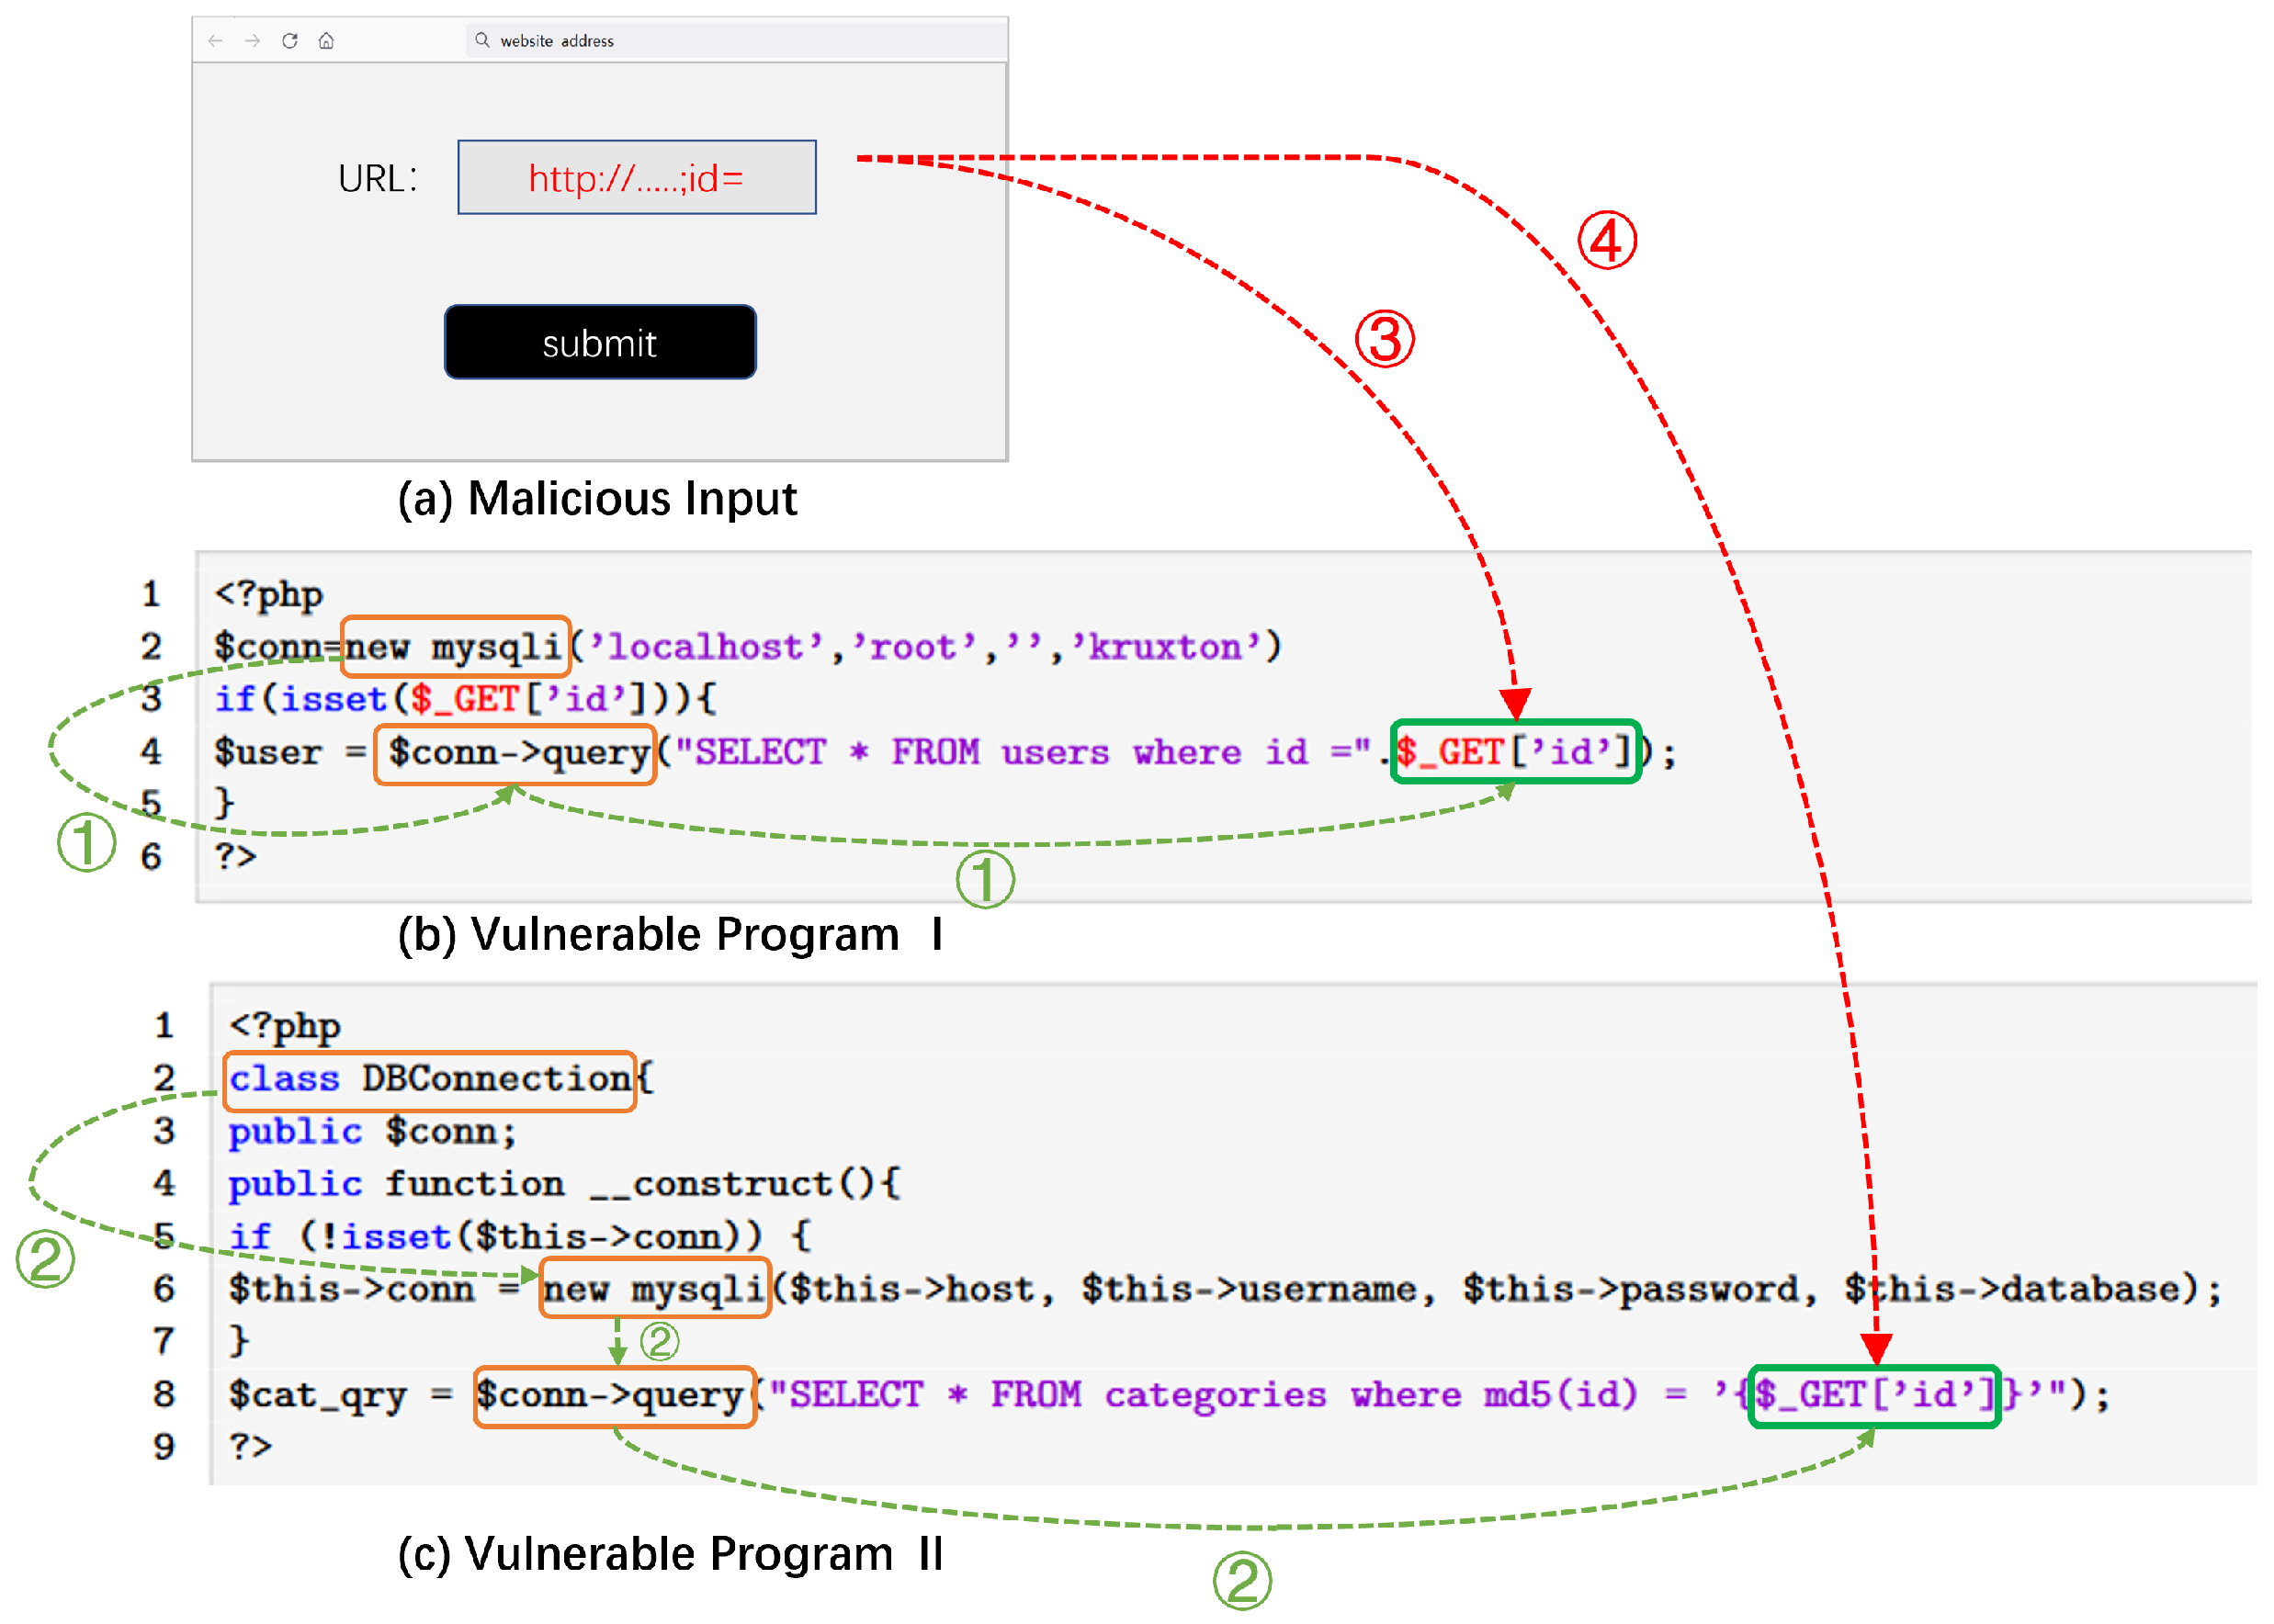Click the browser home icon
The height and width of the screenshot is (1624, 2274).
[x=326, y=41]
